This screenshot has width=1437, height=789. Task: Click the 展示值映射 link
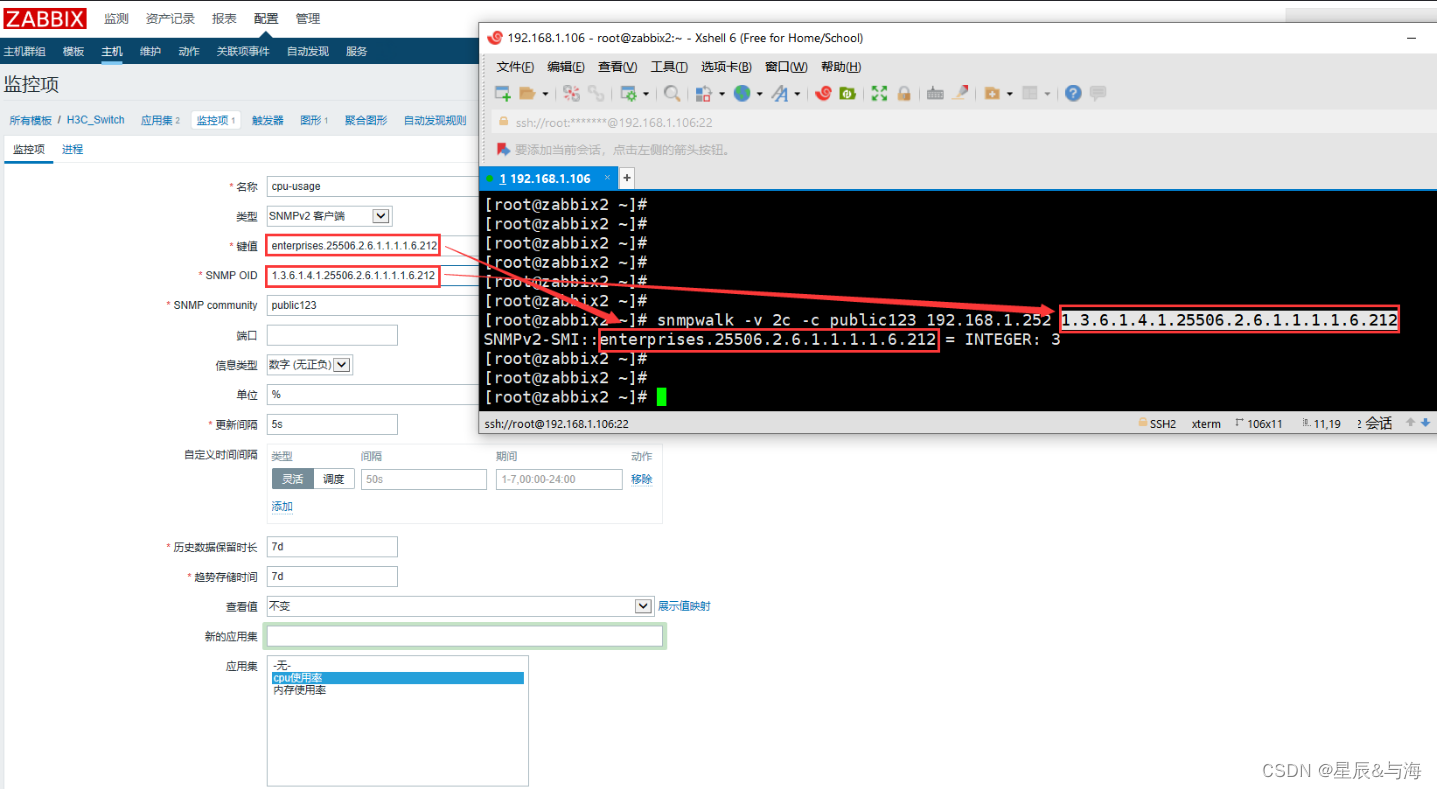(x=684, y=606)
